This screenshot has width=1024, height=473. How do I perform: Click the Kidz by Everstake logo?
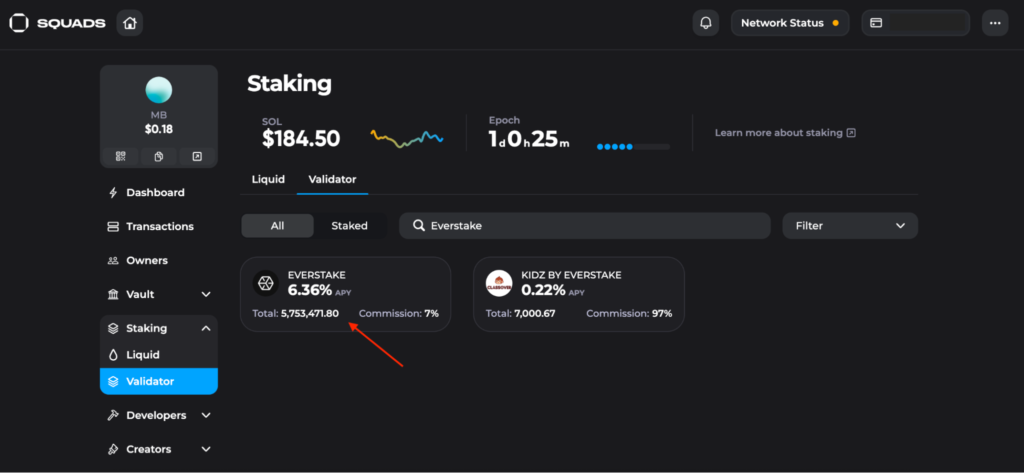coord(500,283)
